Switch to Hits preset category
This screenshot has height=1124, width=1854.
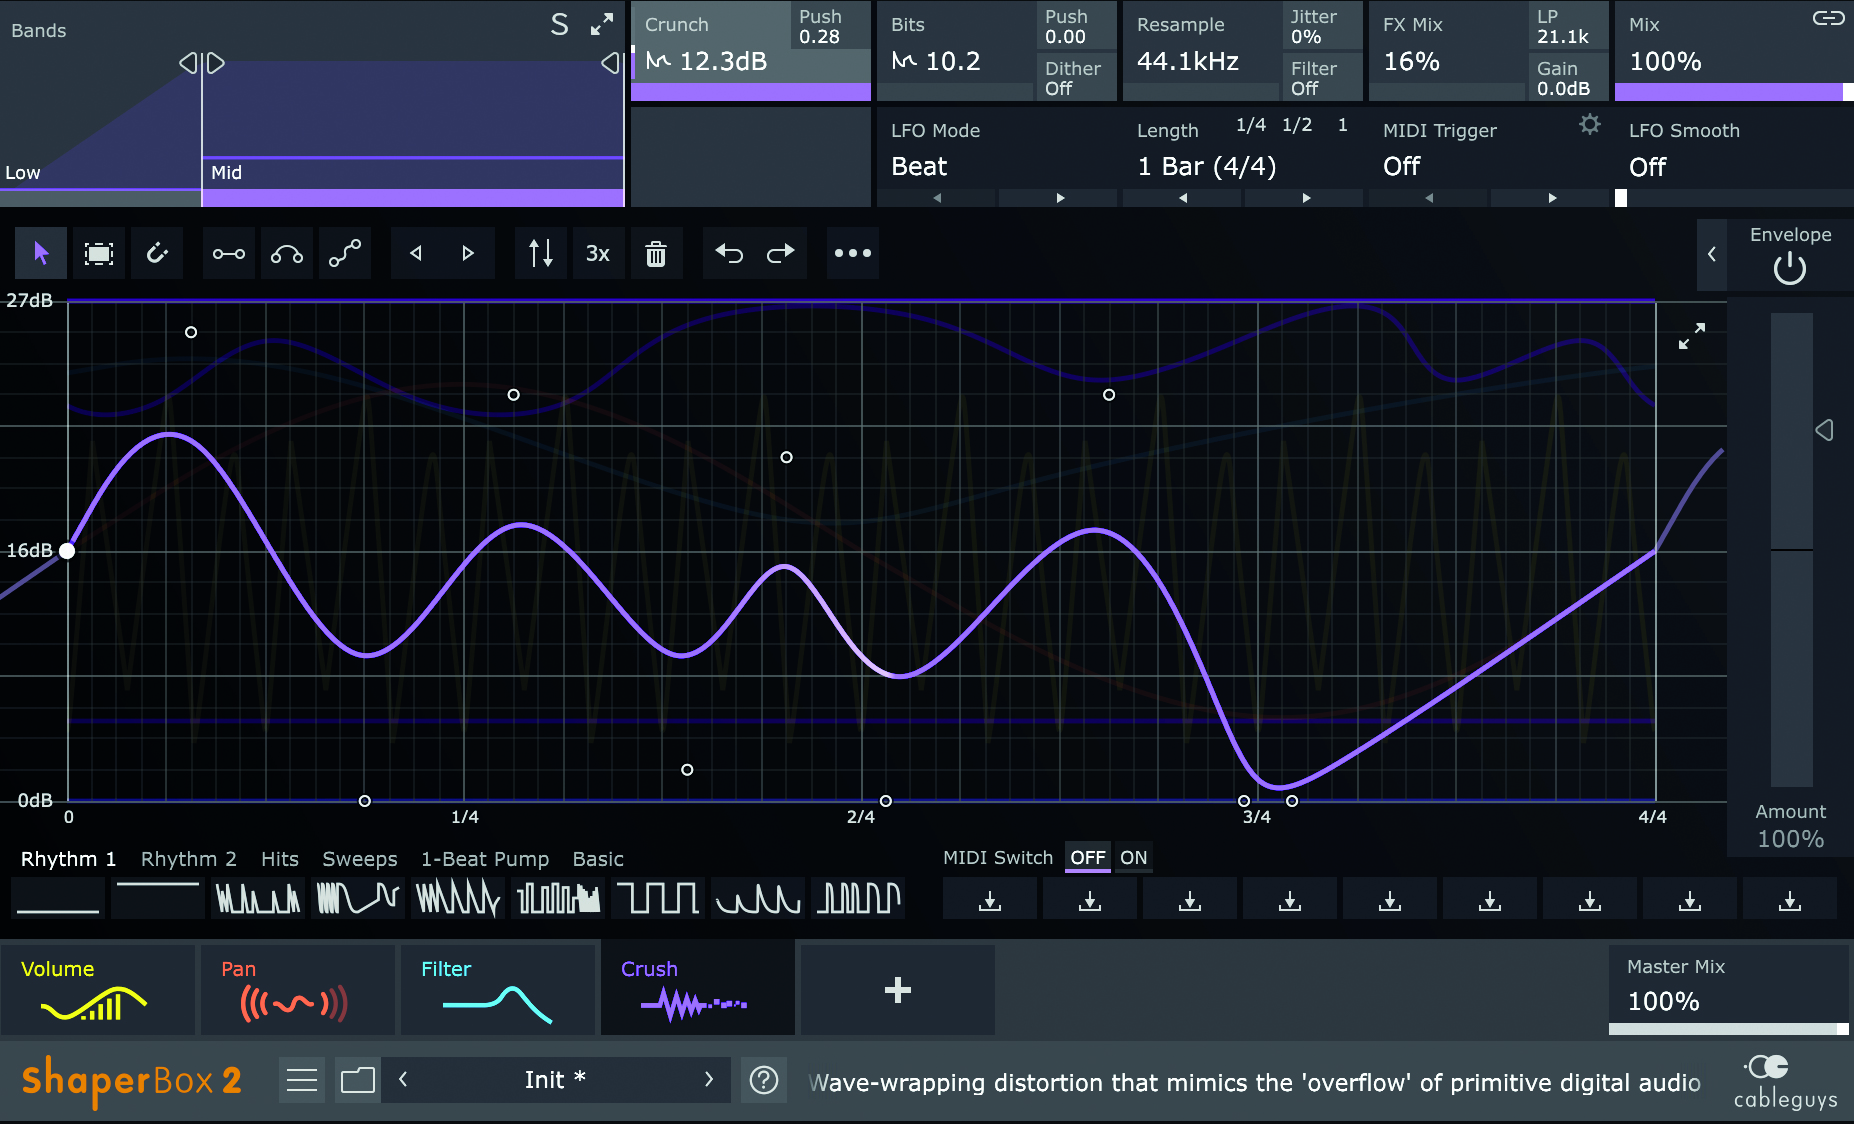pyautogui.click(x=280, y=859)
